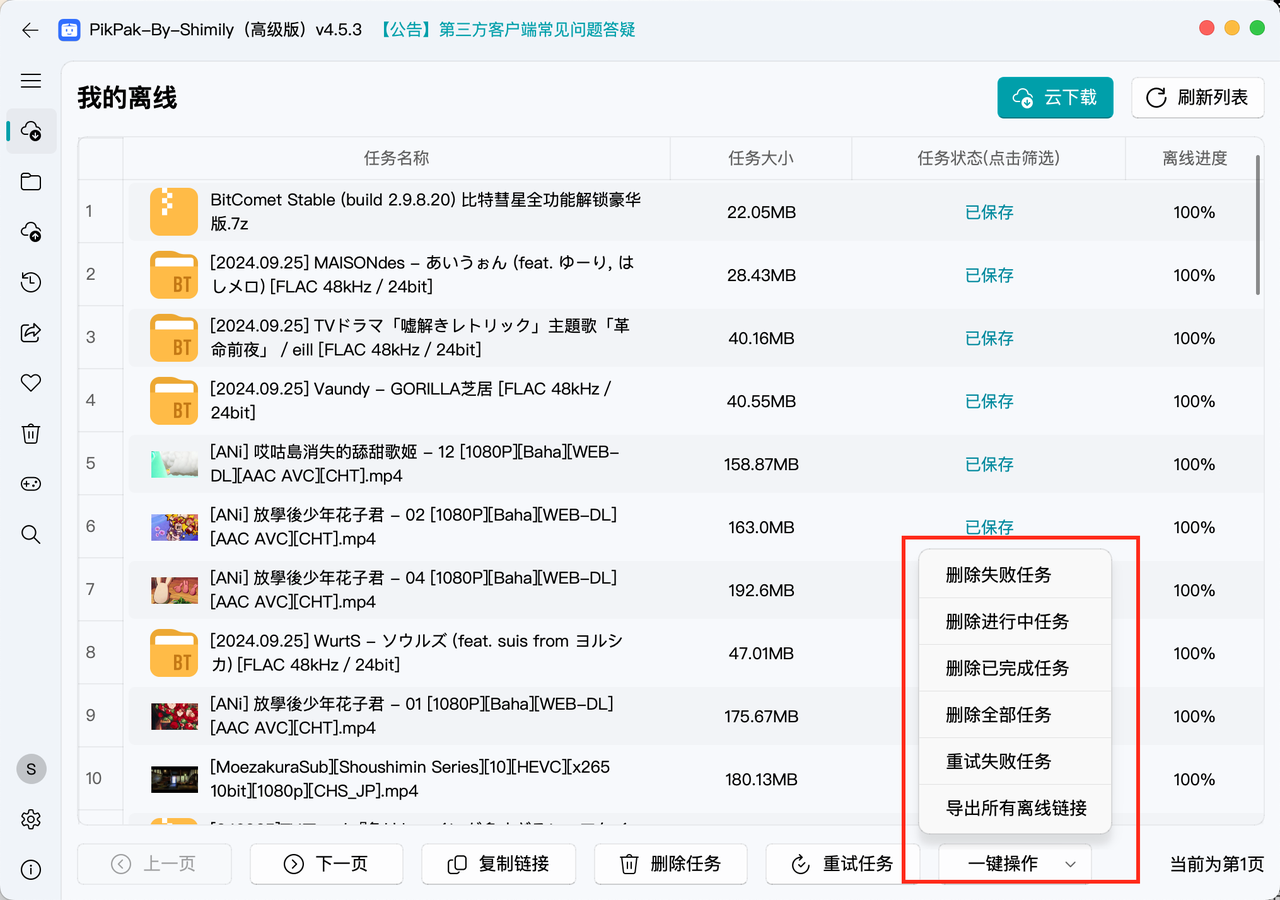1280x900 pixels.
Task: Click the back arrow in title bar
Action: 30,30
